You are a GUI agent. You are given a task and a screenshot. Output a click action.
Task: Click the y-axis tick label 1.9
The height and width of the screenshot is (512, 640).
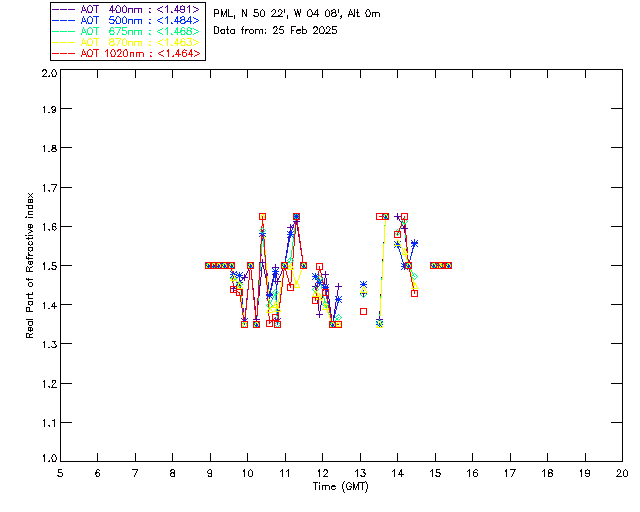[49, 109]
